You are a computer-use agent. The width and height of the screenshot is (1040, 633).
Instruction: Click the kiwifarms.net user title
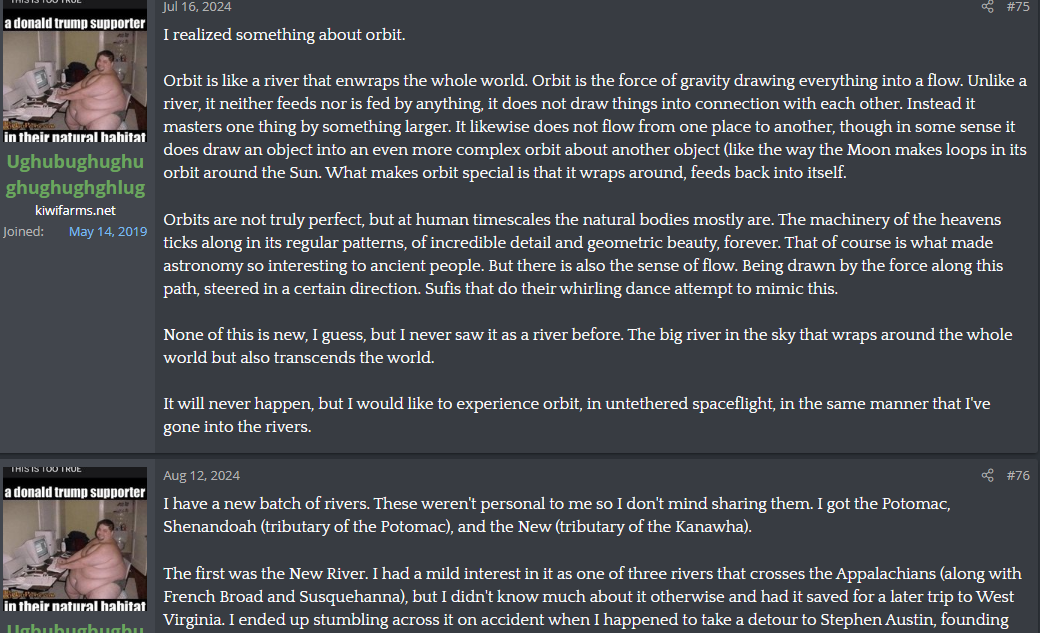point(75,210)
